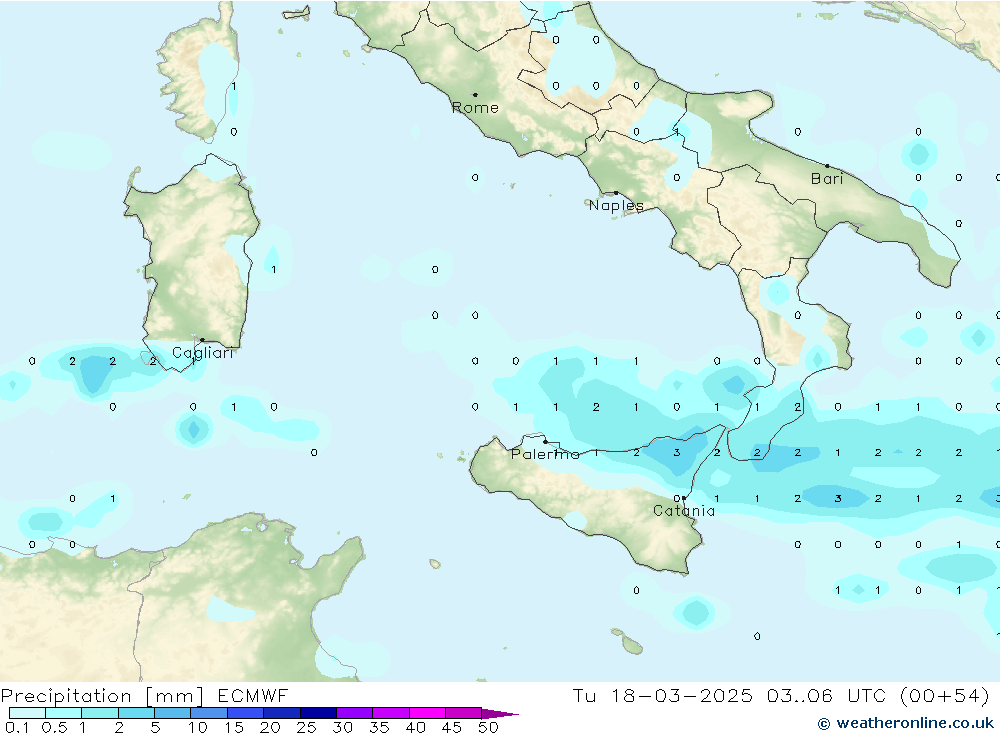Click the 10 legend scale value
The height and width of the screenshot is (733, 1000).
198,727
